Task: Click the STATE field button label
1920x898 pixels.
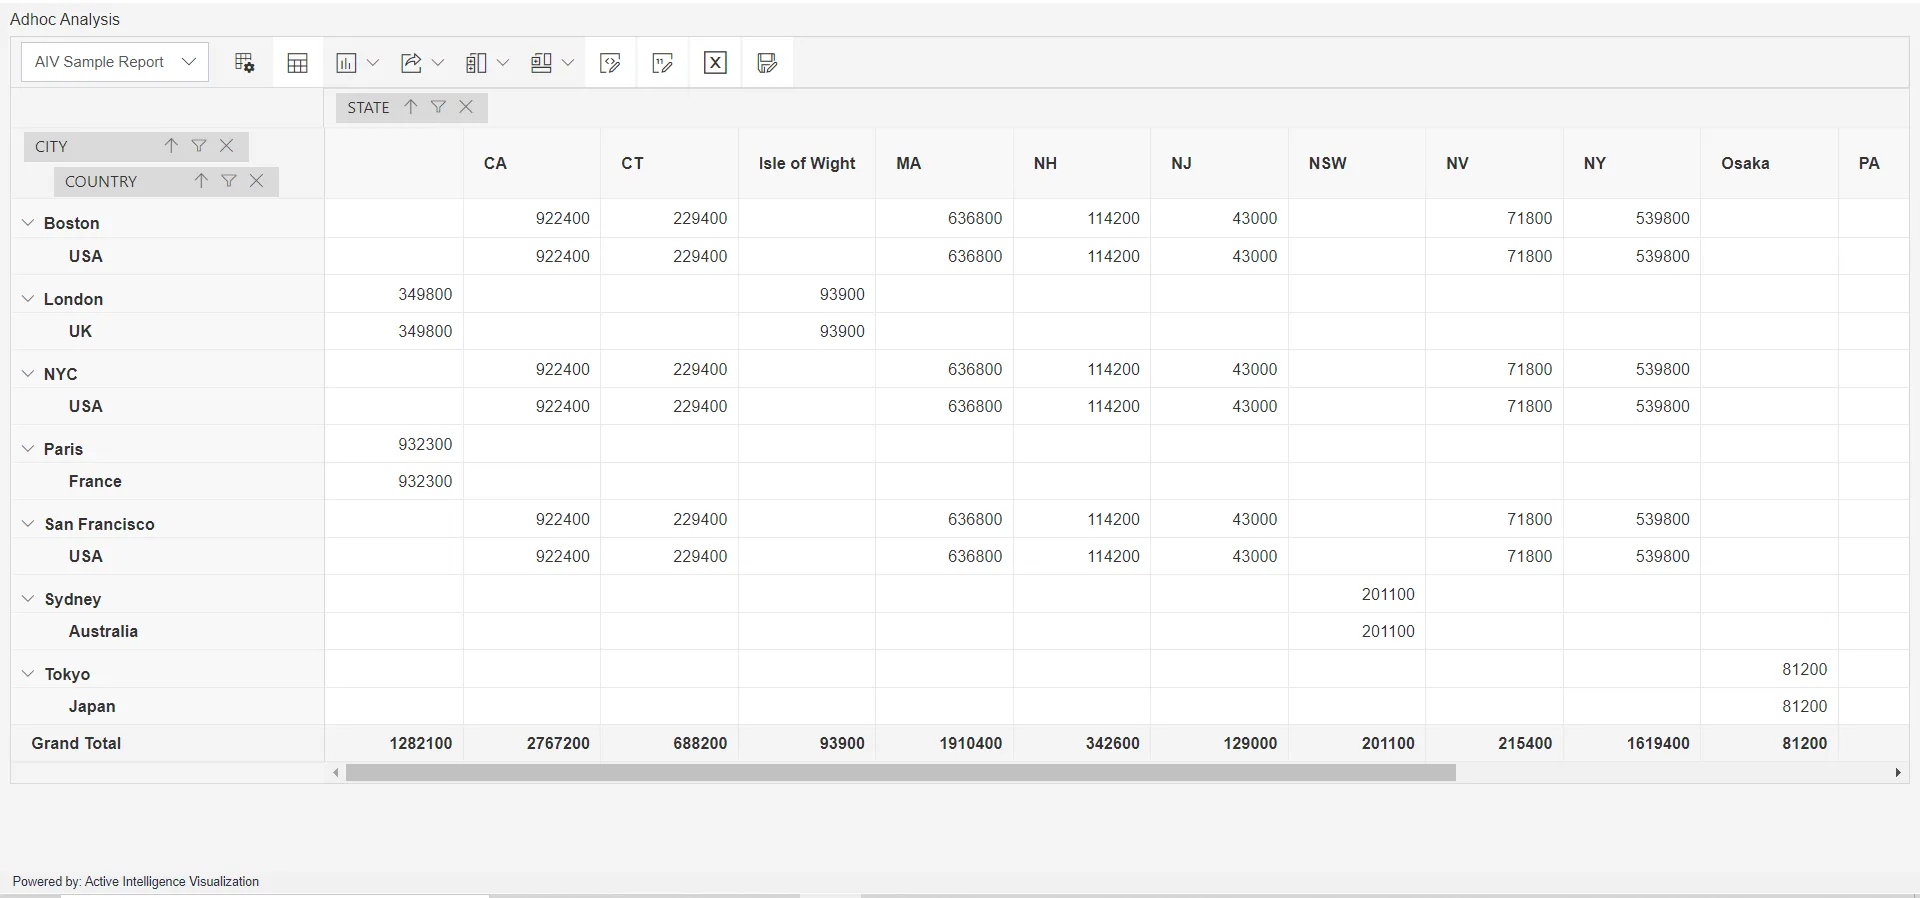Action: coord(369,108)
